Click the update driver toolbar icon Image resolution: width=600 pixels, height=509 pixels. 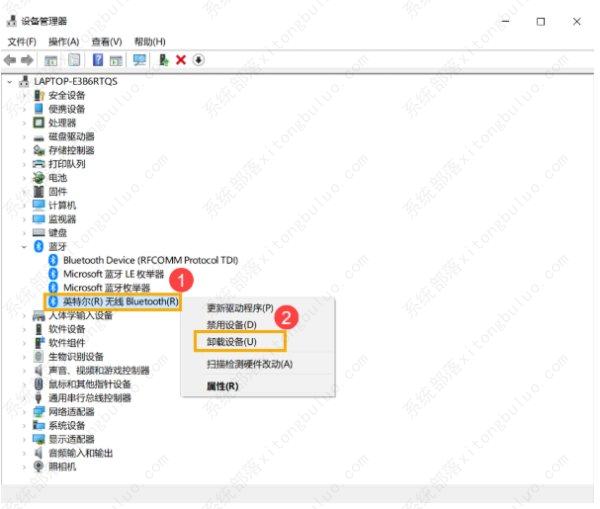(164, 60)
